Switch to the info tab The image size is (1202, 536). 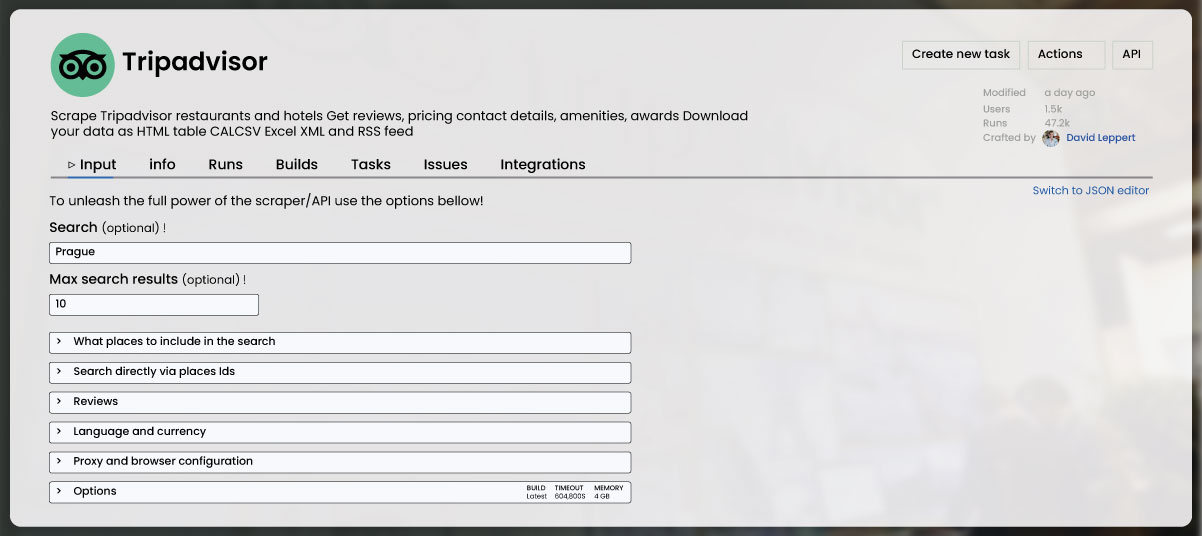coord(162,165)
